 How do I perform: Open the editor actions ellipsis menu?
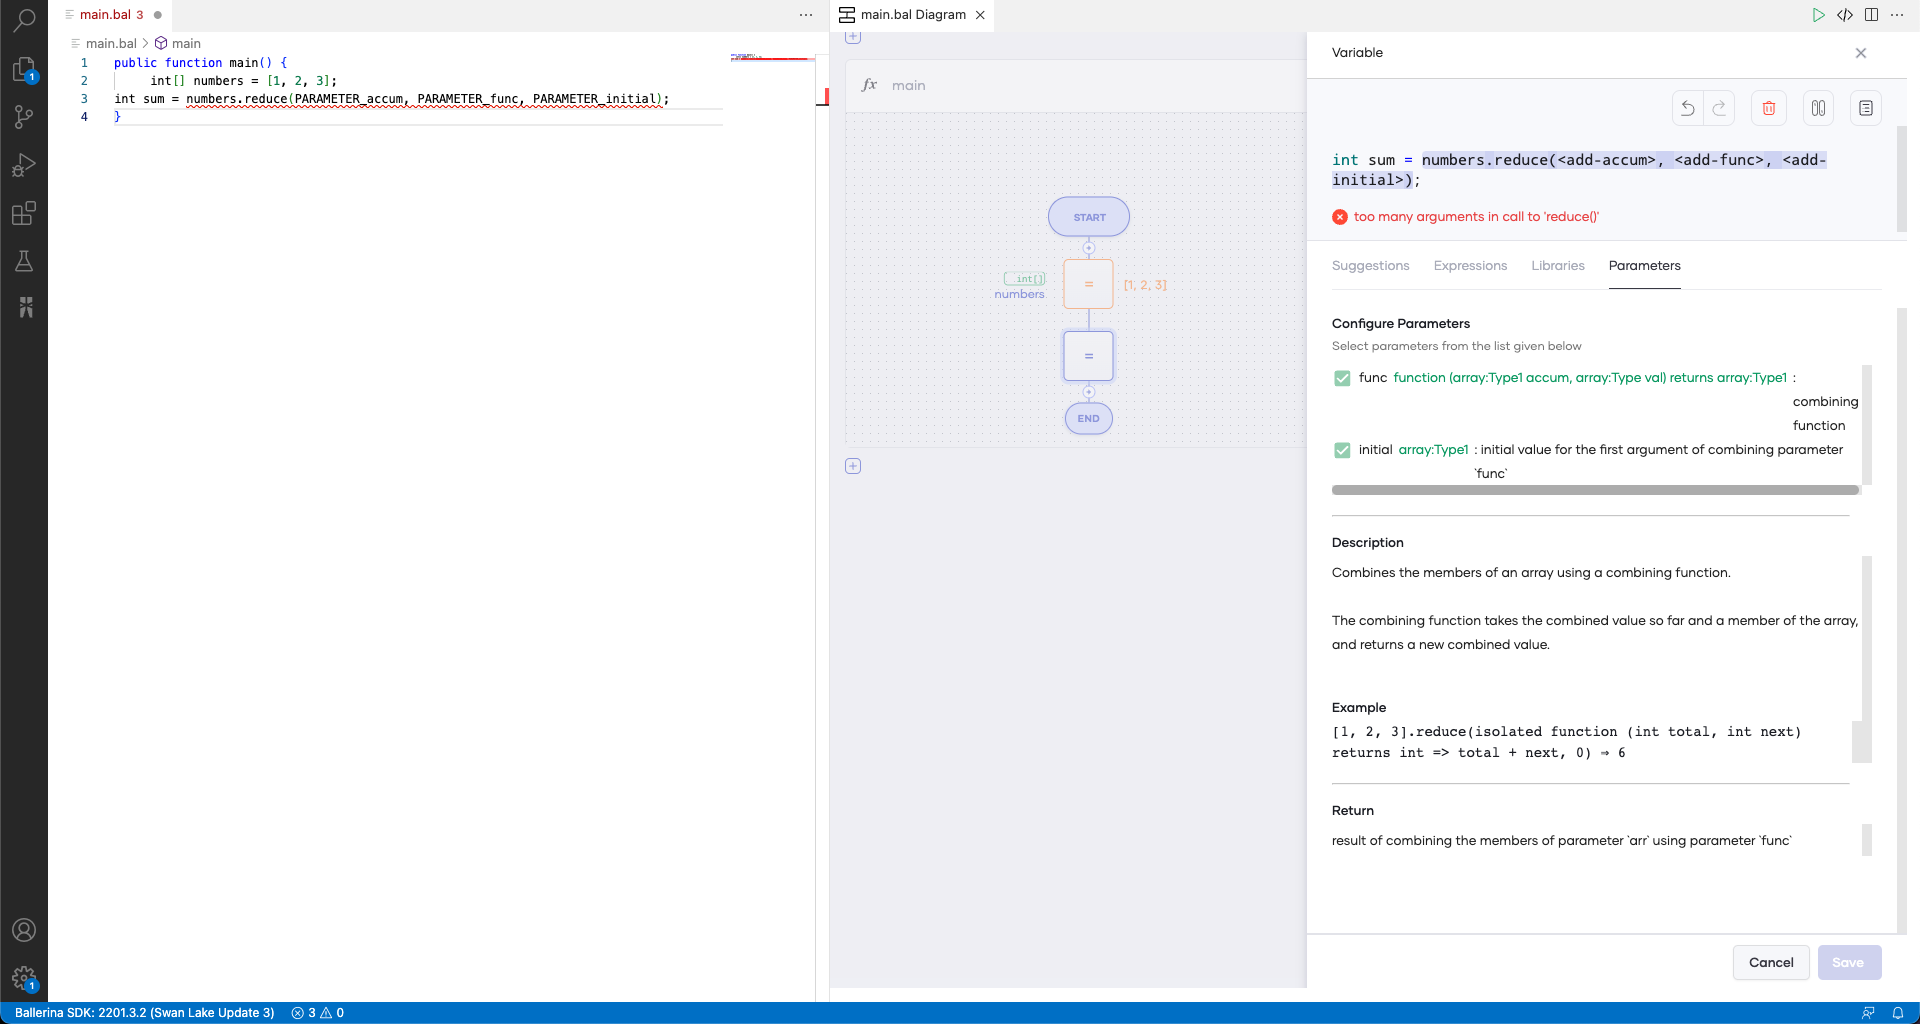pyautogui.click(x=805, y=15)
